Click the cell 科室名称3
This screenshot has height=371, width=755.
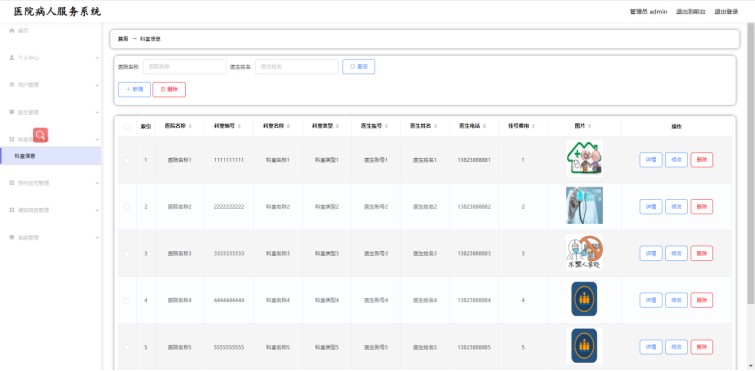click(x=278, y=254)
